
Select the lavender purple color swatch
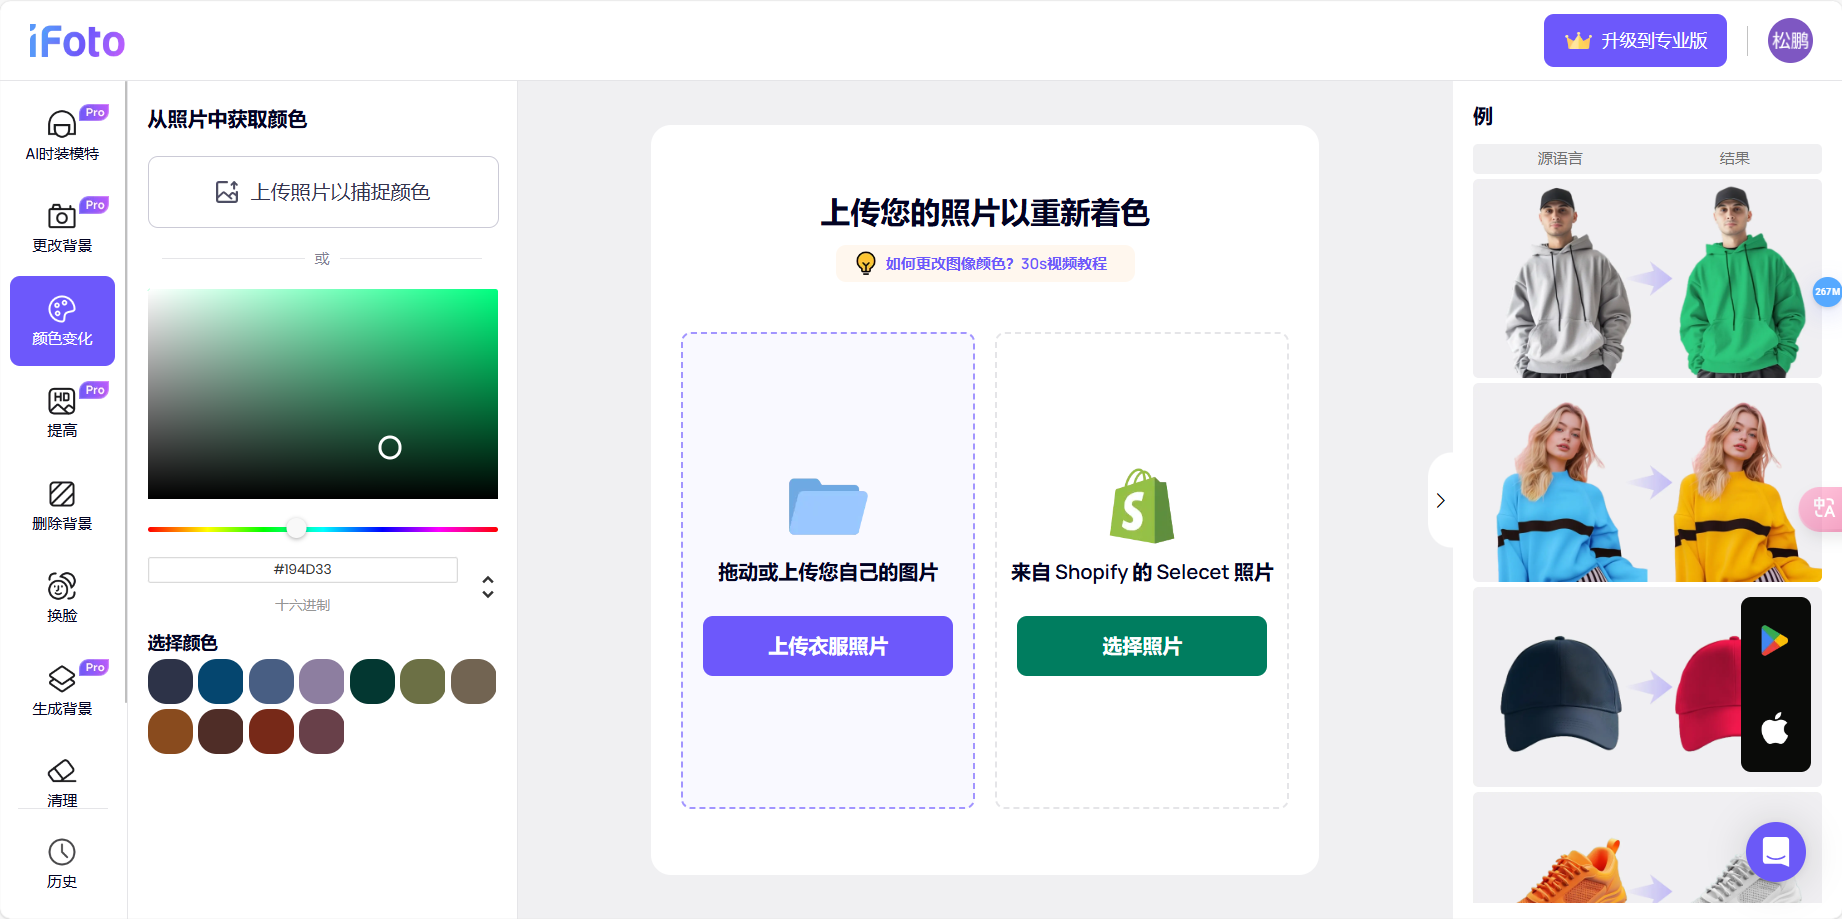(322, 681)
